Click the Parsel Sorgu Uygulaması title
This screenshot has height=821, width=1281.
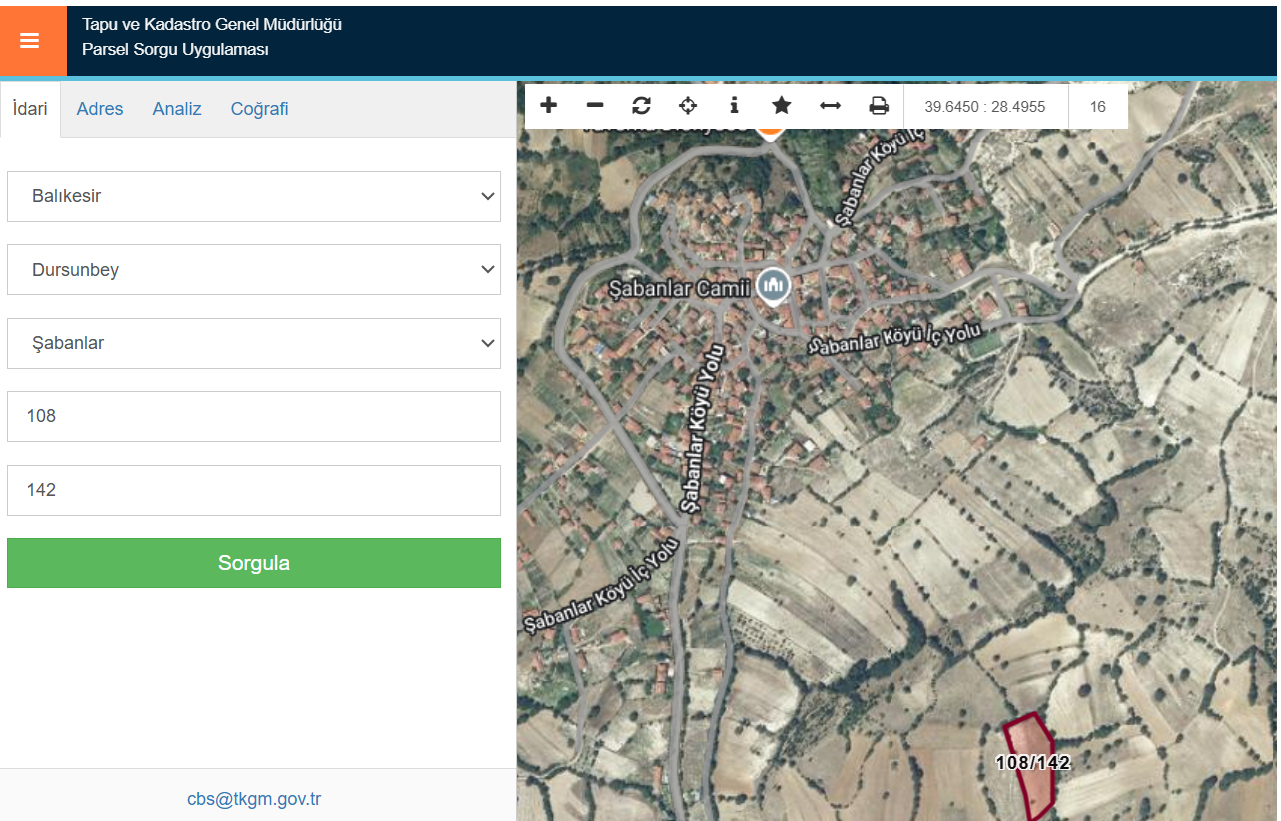click(175, 49)
